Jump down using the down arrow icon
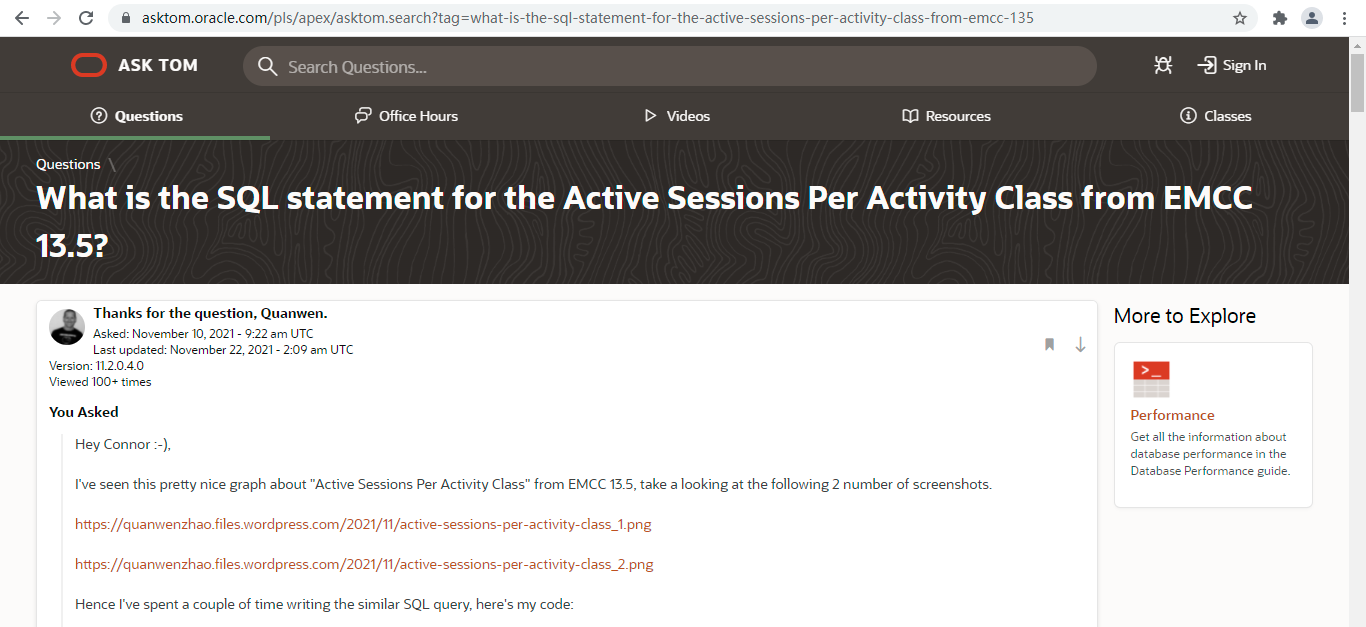 tap(1080, 344)
